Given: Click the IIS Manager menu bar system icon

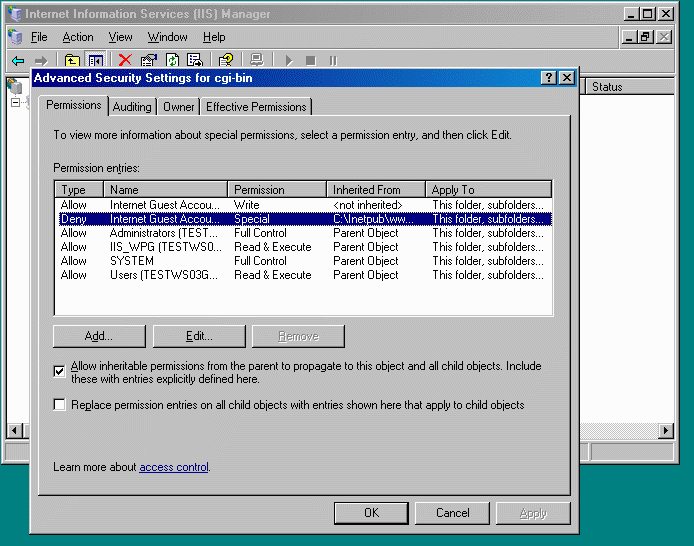Looking at the screenshot, I should [x=15, y=37].
